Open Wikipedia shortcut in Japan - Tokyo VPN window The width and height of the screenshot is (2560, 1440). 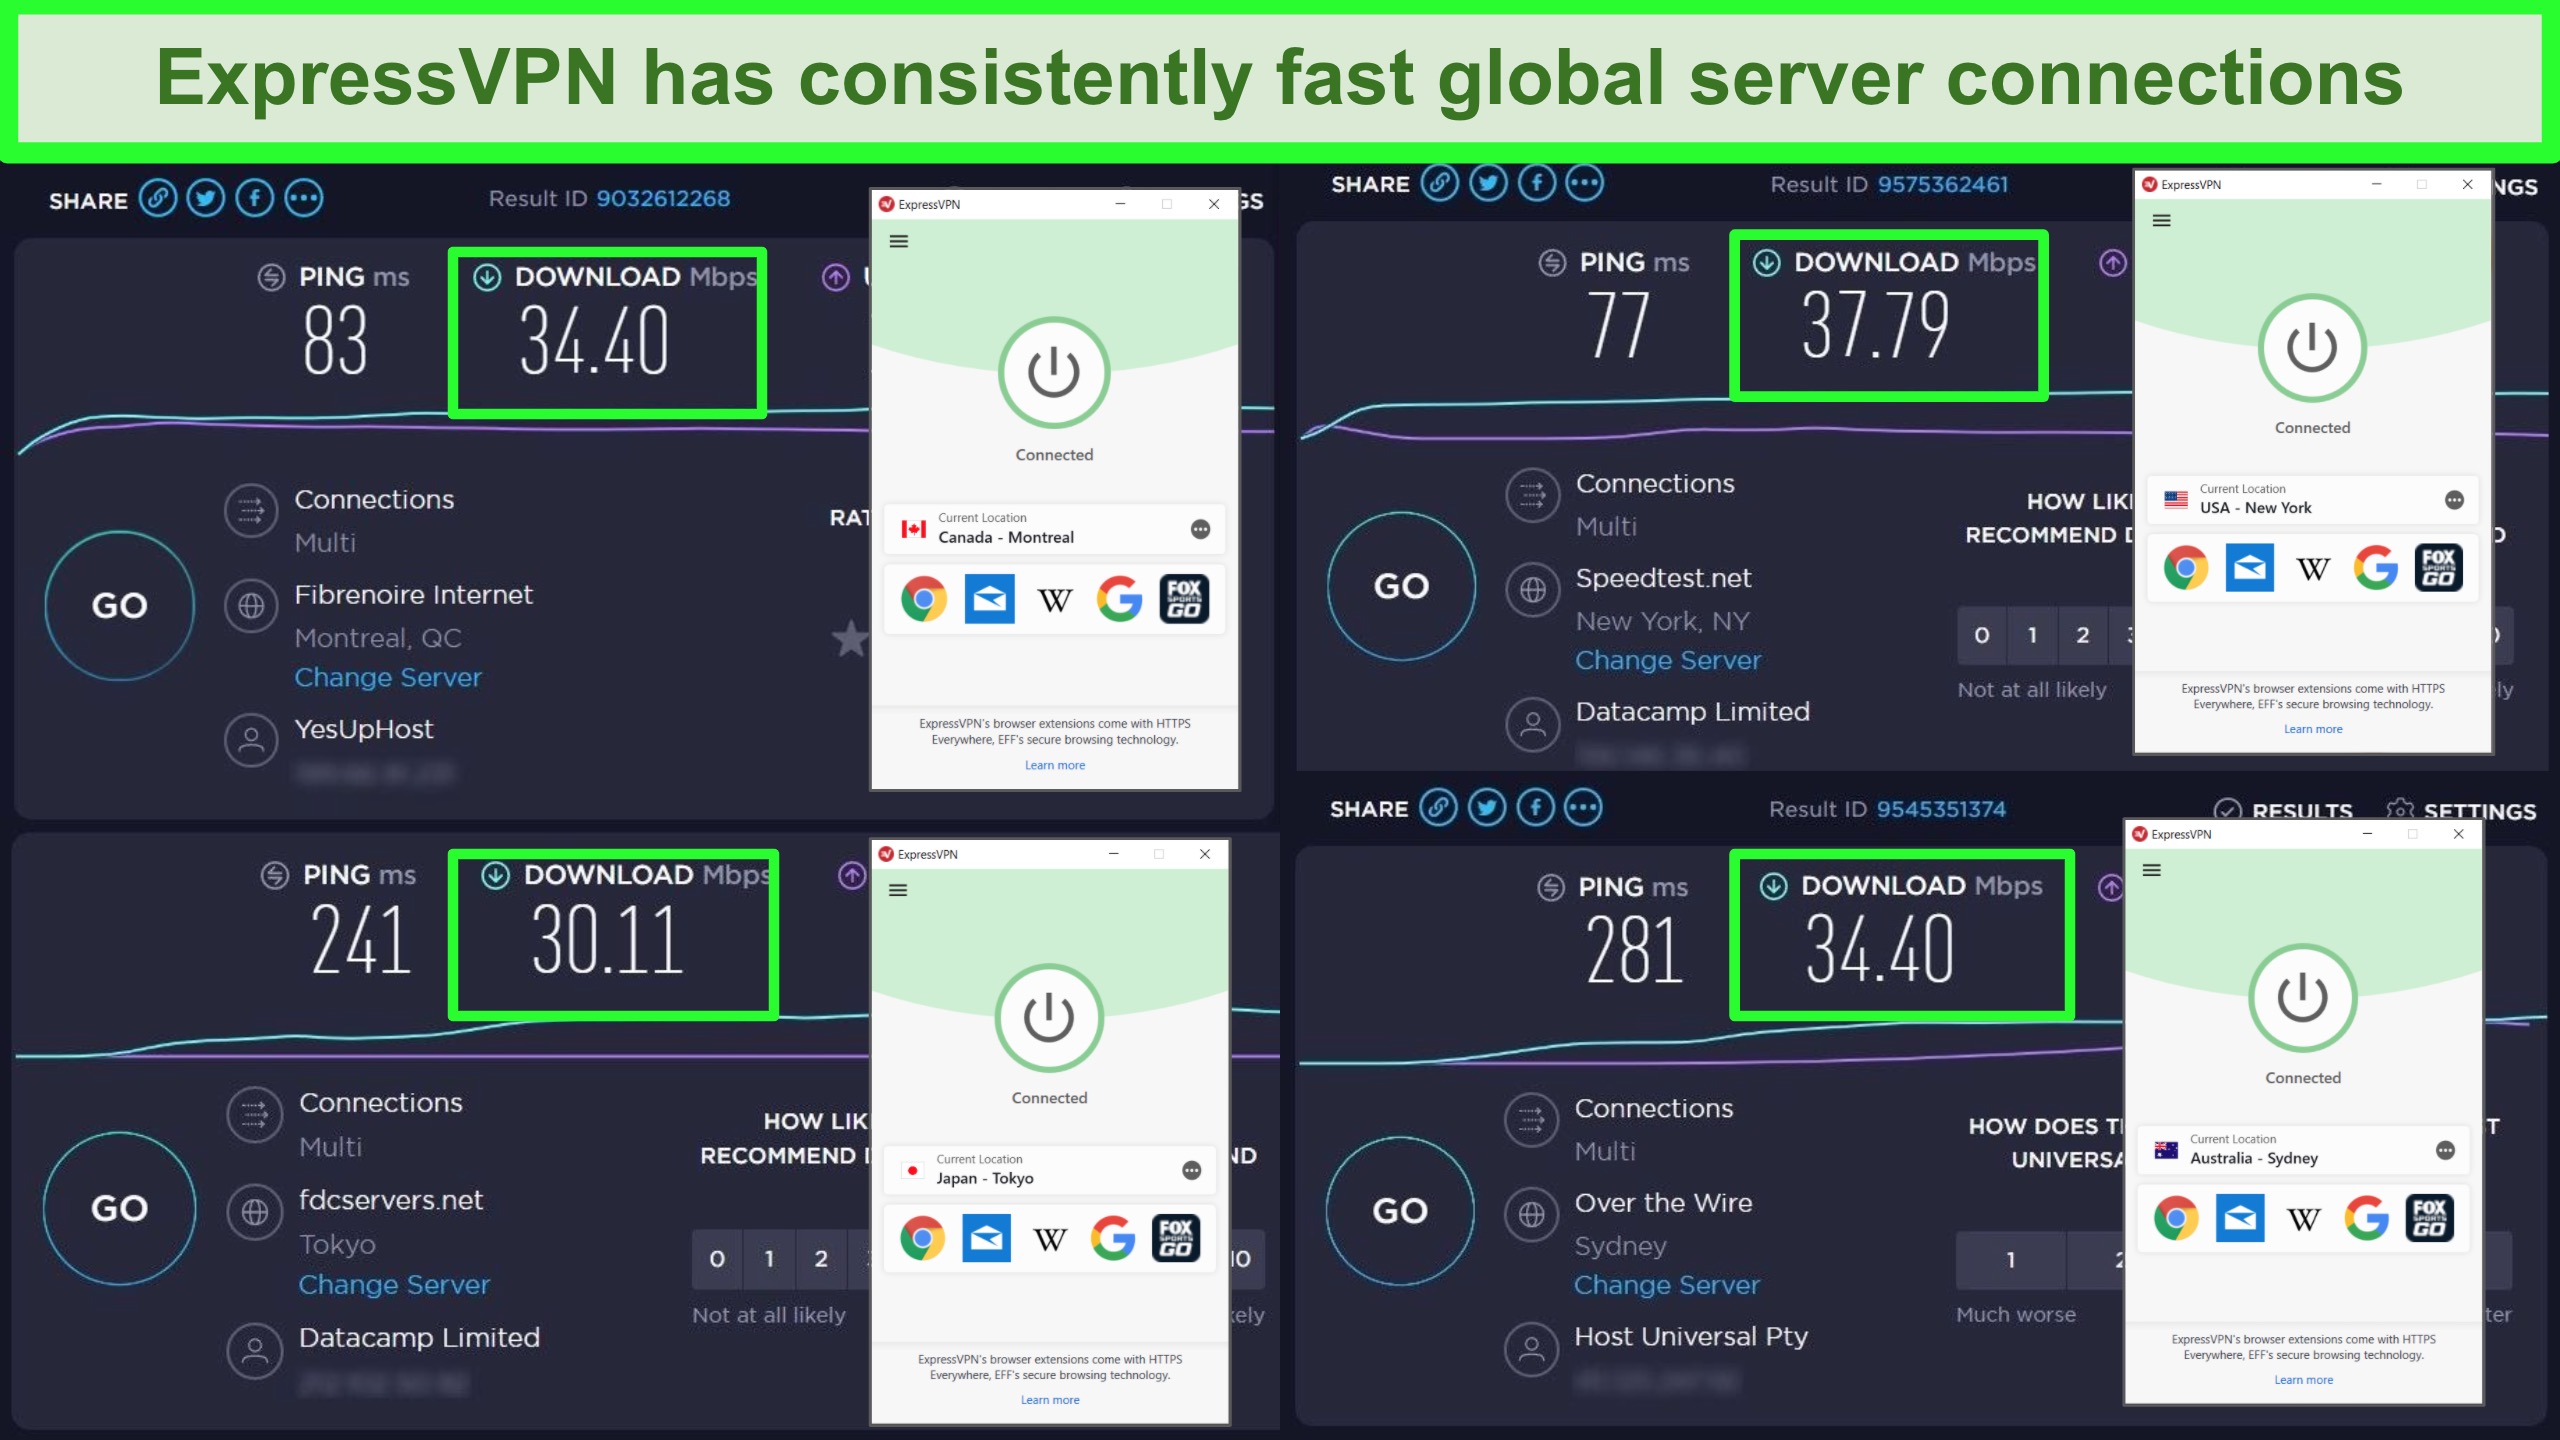click(x=1050, y=1240)
